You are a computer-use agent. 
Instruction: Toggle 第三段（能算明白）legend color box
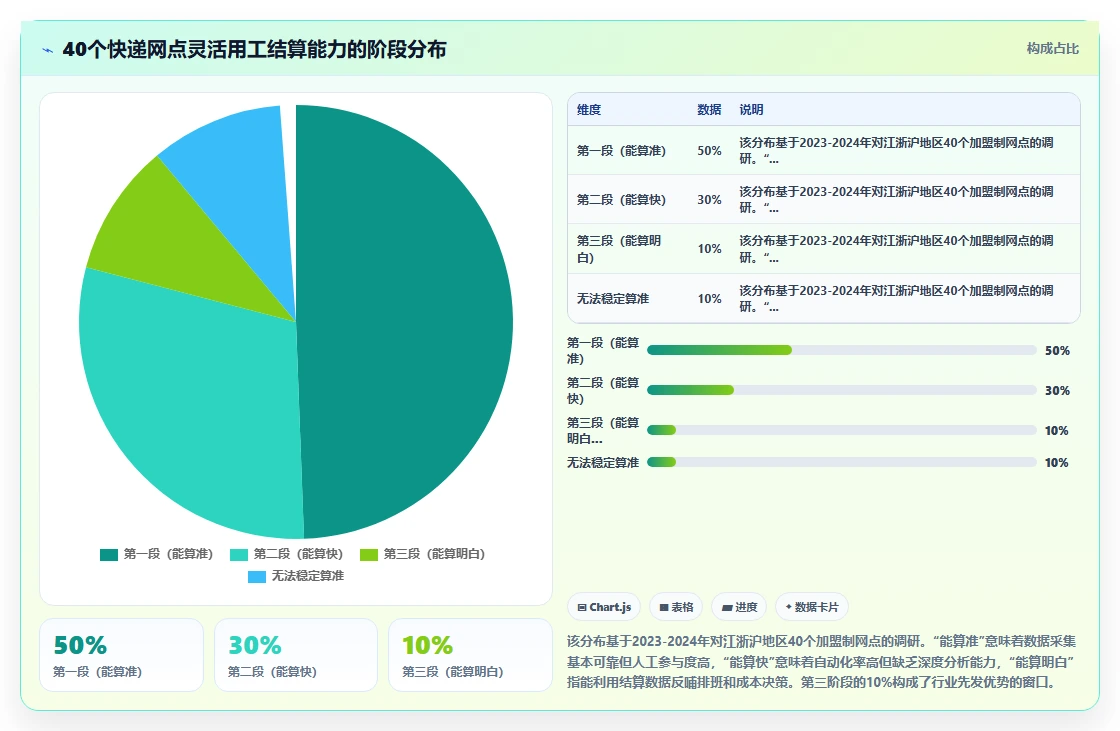(369, 555)
